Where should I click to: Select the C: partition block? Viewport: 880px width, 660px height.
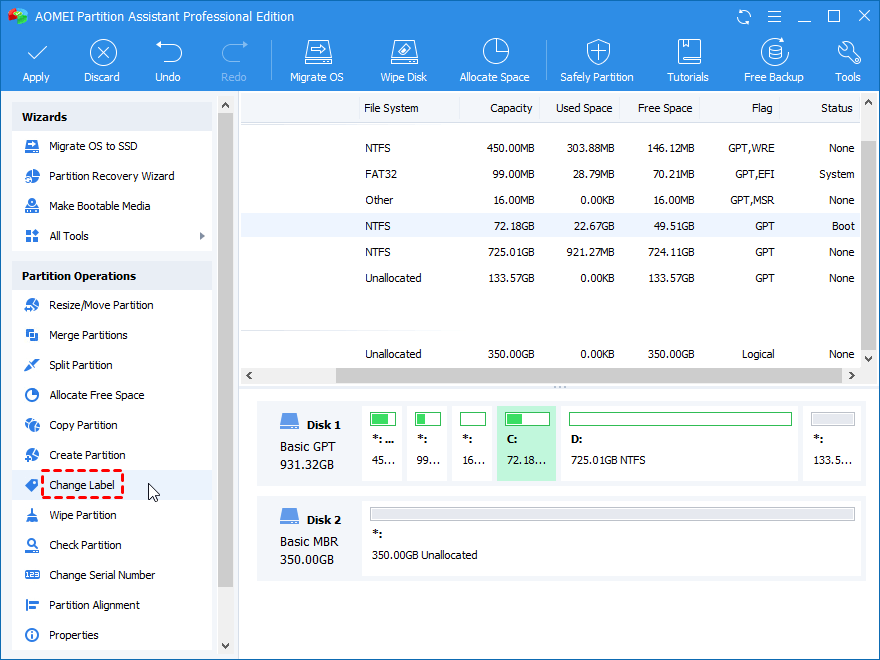[526, 443]
